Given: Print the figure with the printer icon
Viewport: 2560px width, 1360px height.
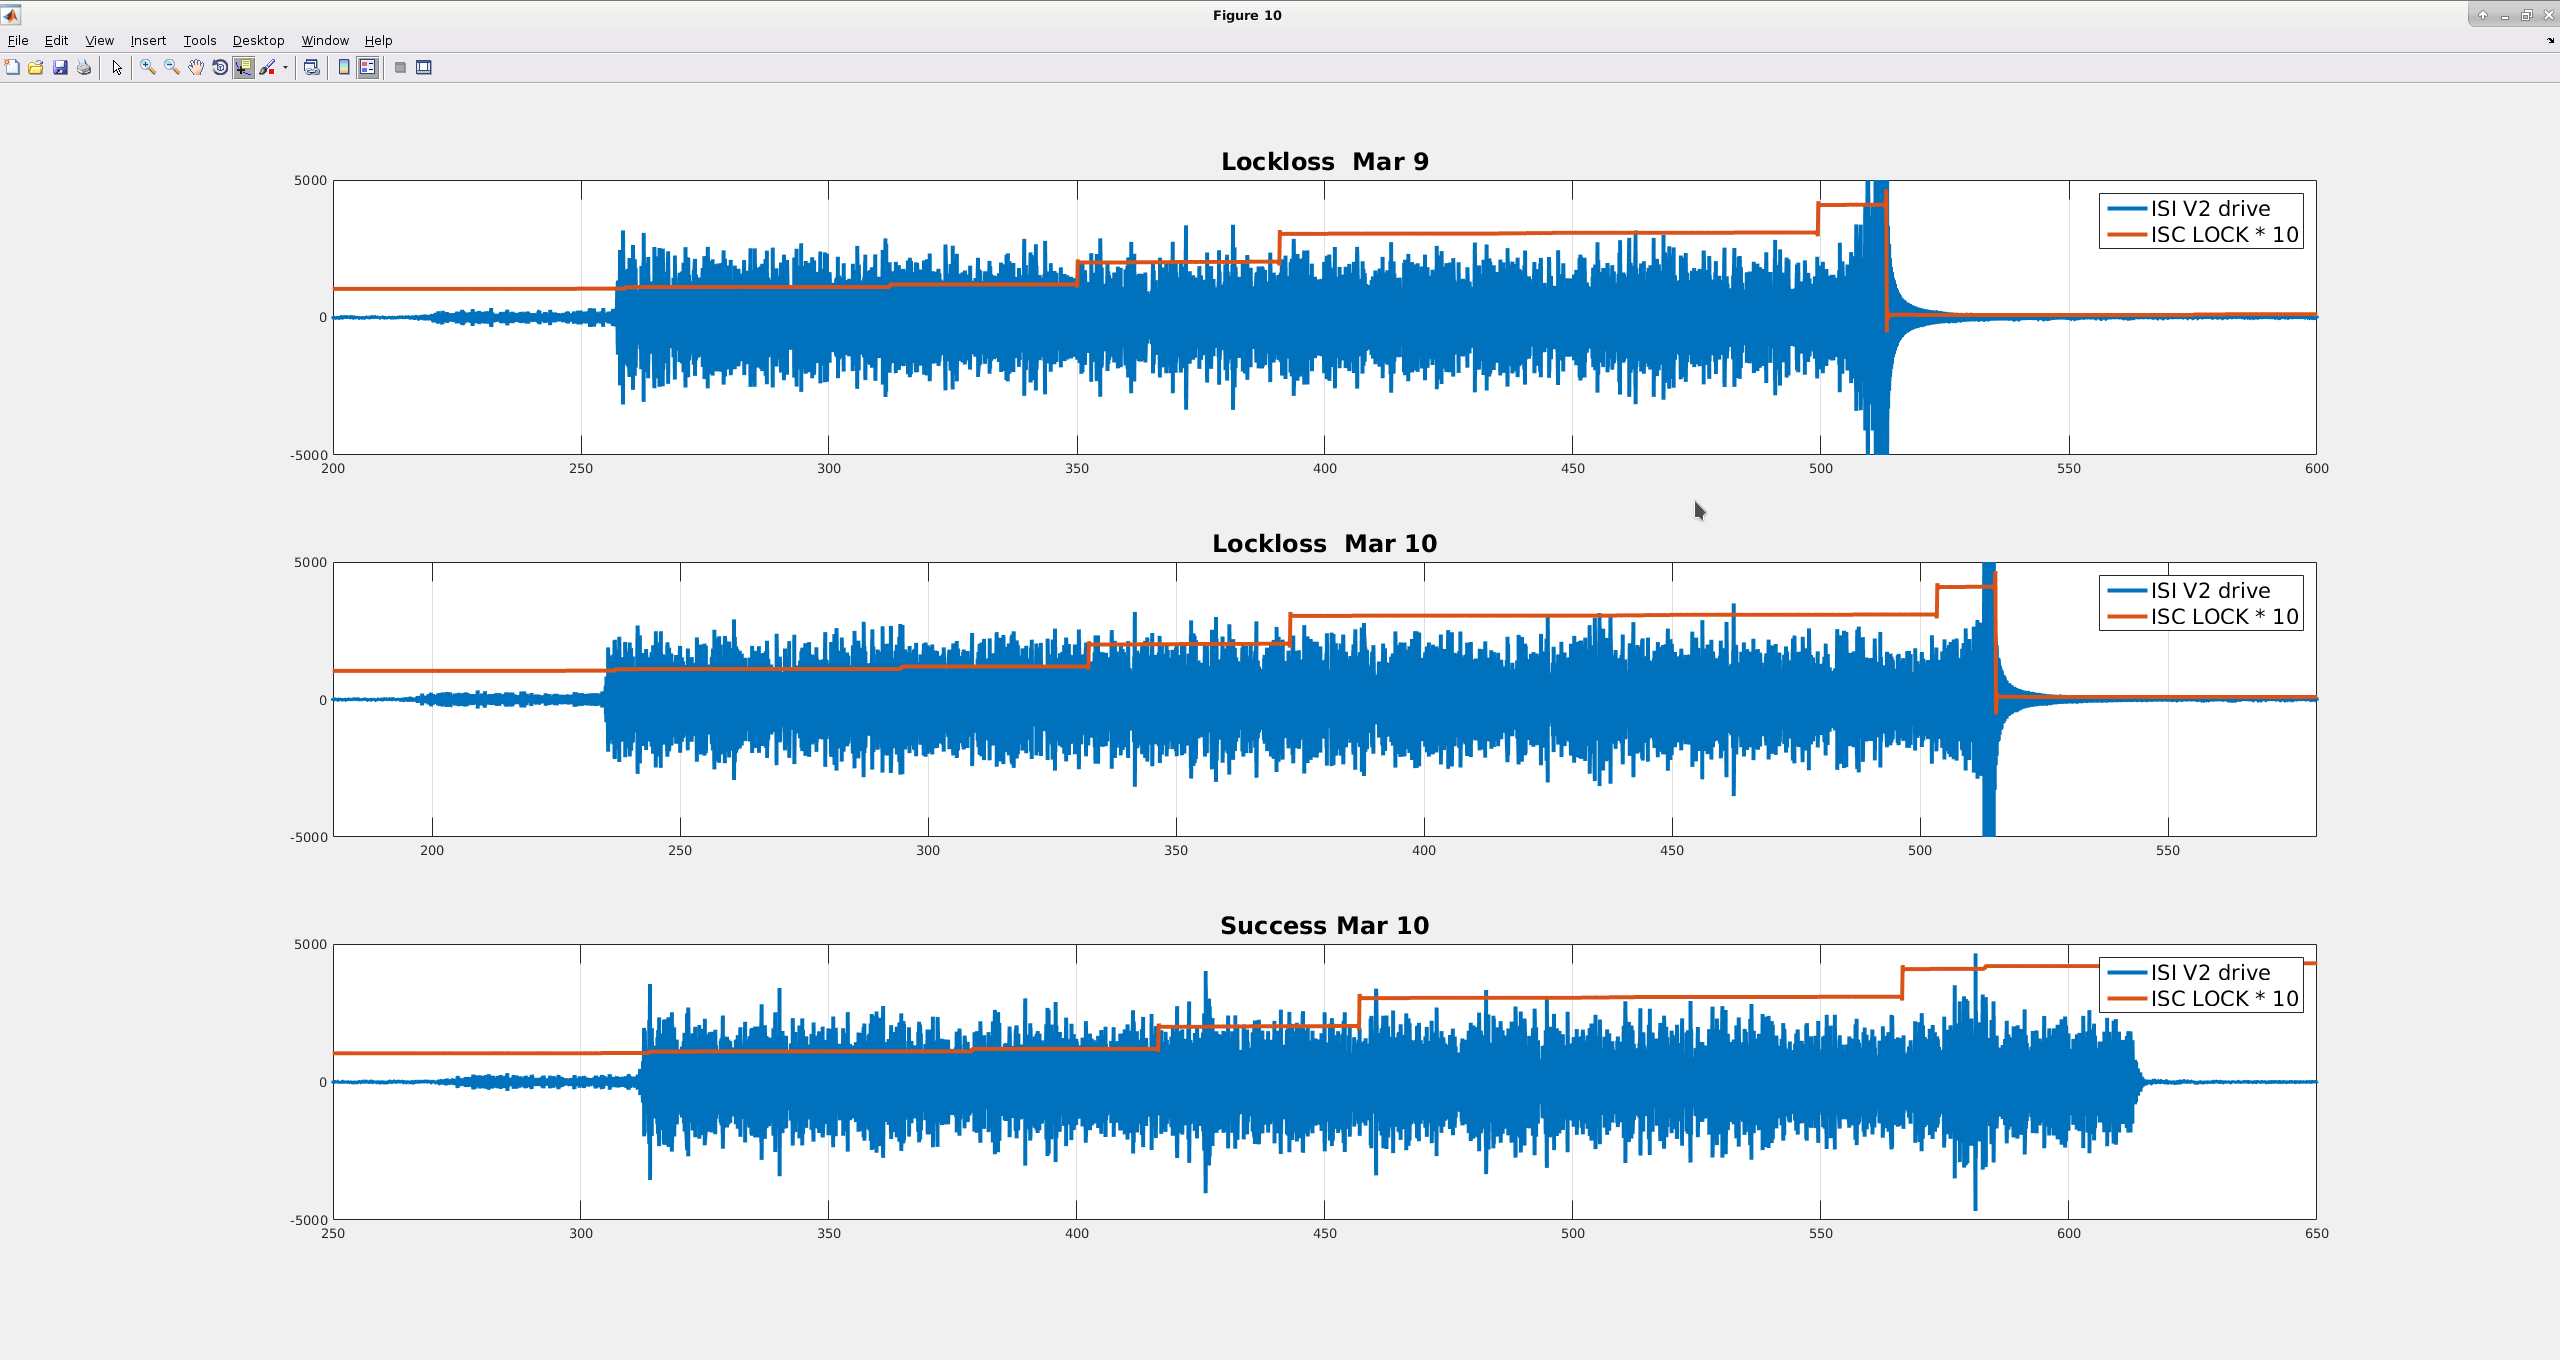Looking at the screenshot, I should (84, 67).
